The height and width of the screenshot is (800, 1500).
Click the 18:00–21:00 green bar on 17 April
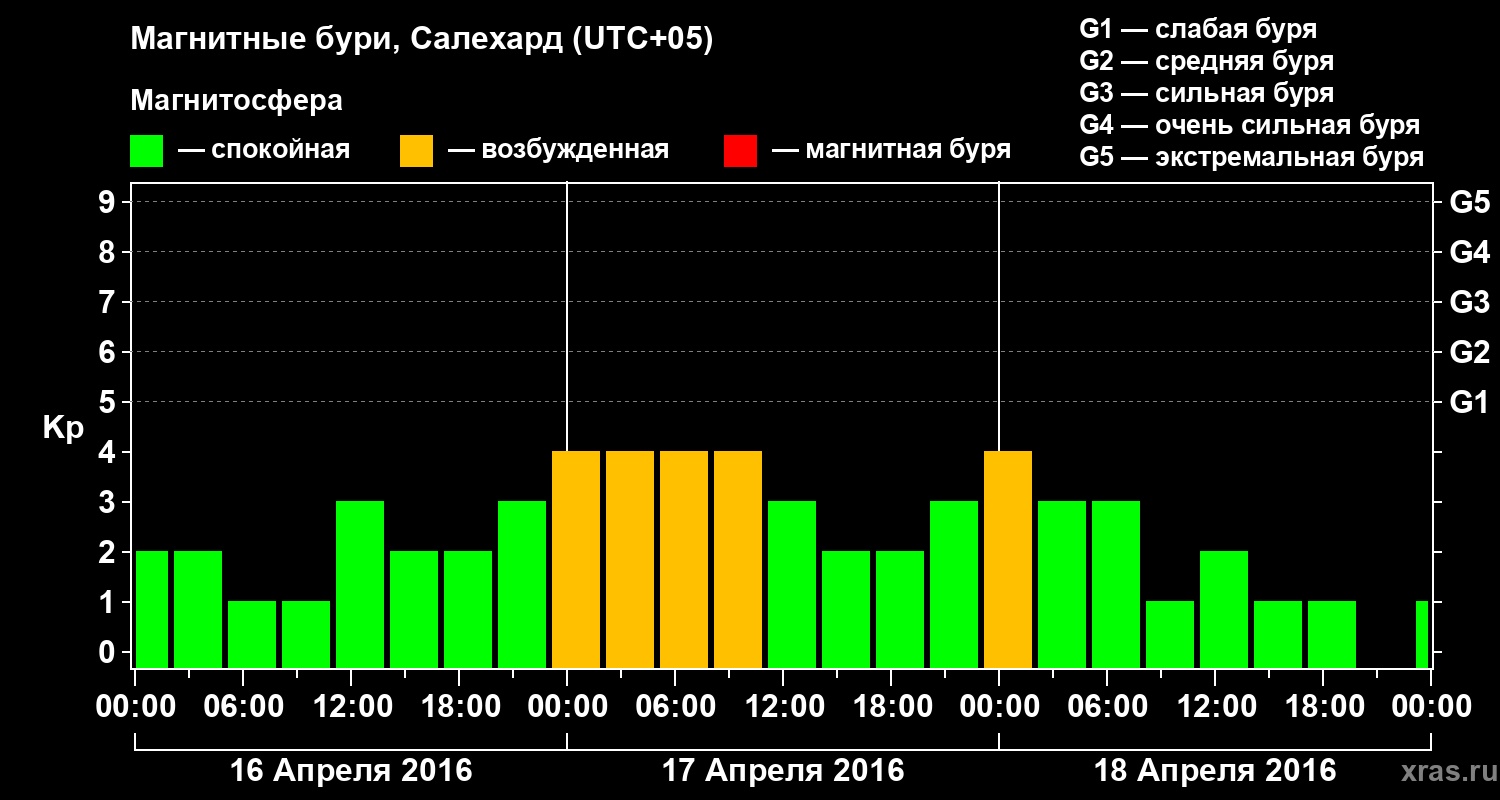point(900,609)
